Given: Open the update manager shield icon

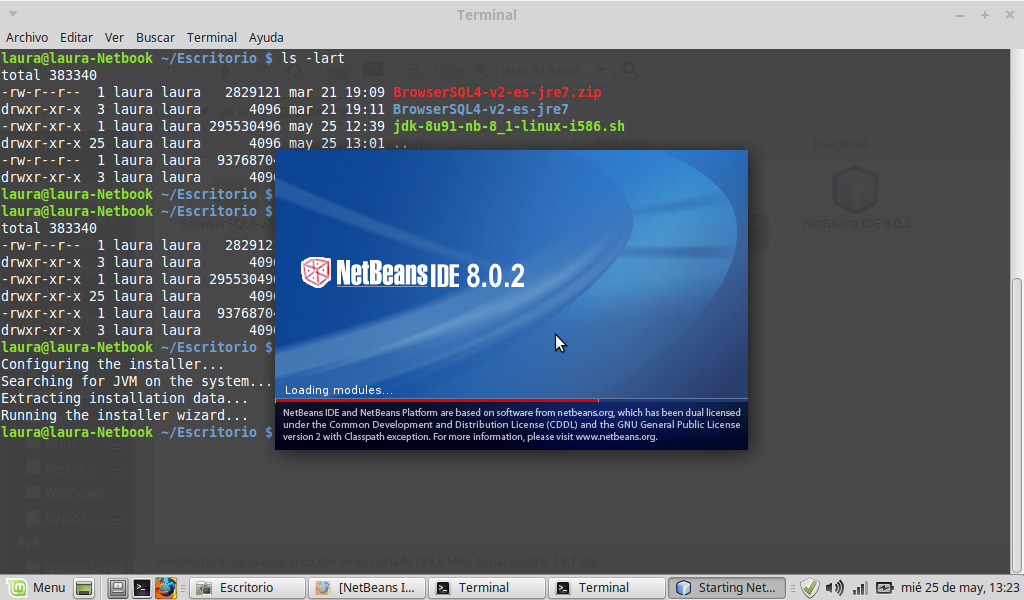Looking at the screenshot, I should point(811,588).
